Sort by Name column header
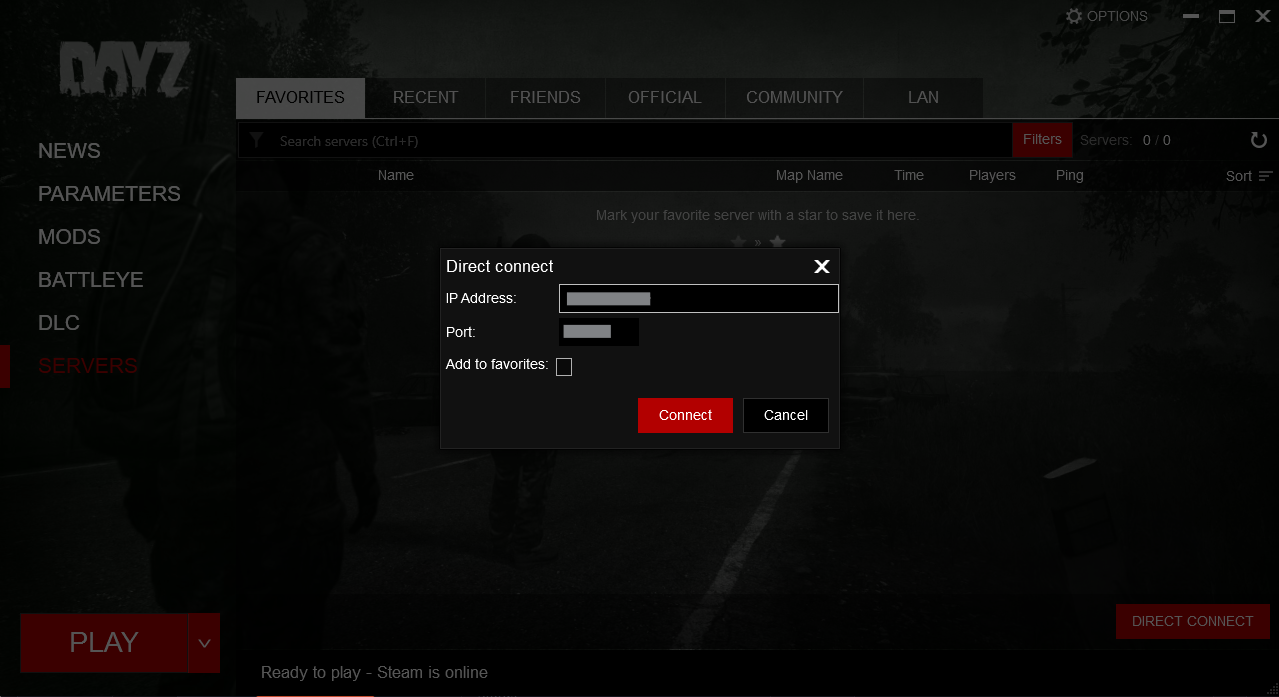This screenshot has height=697, width=1279. [x=396, y=175]
